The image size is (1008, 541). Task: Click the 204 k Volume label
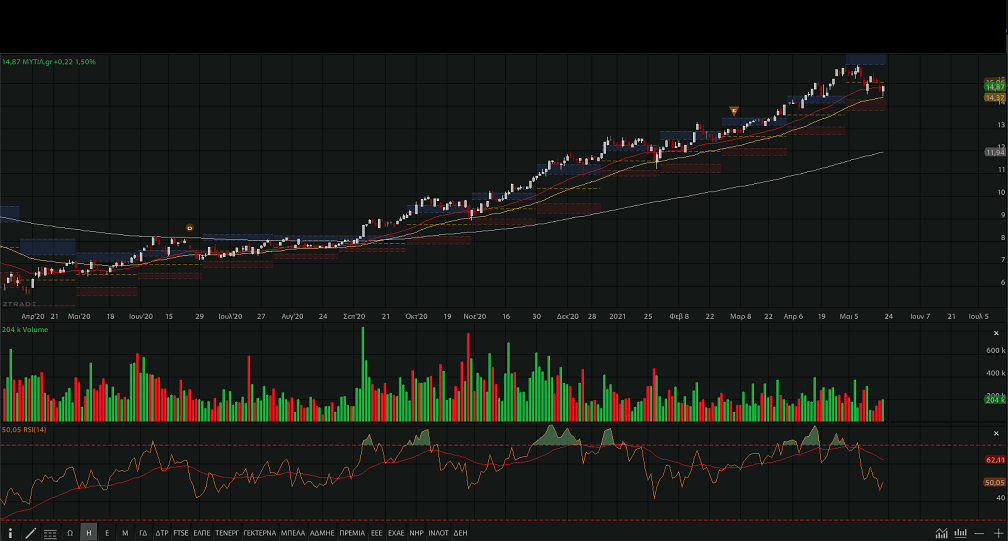click(x=25, y=330)
